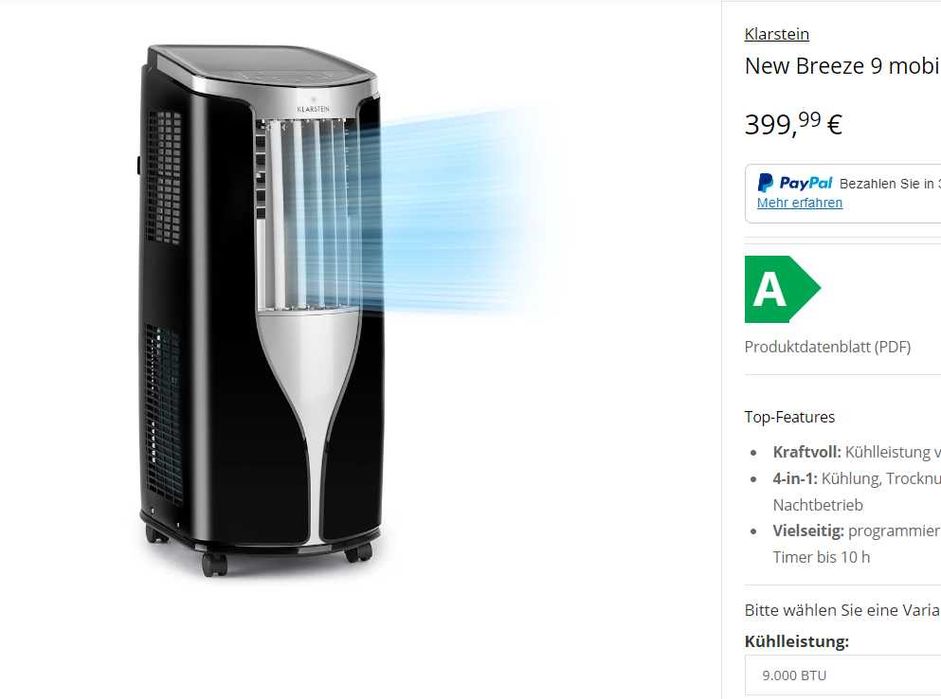Click the Top-Features heading
The image size is (941, 699).
coord(790,417)
